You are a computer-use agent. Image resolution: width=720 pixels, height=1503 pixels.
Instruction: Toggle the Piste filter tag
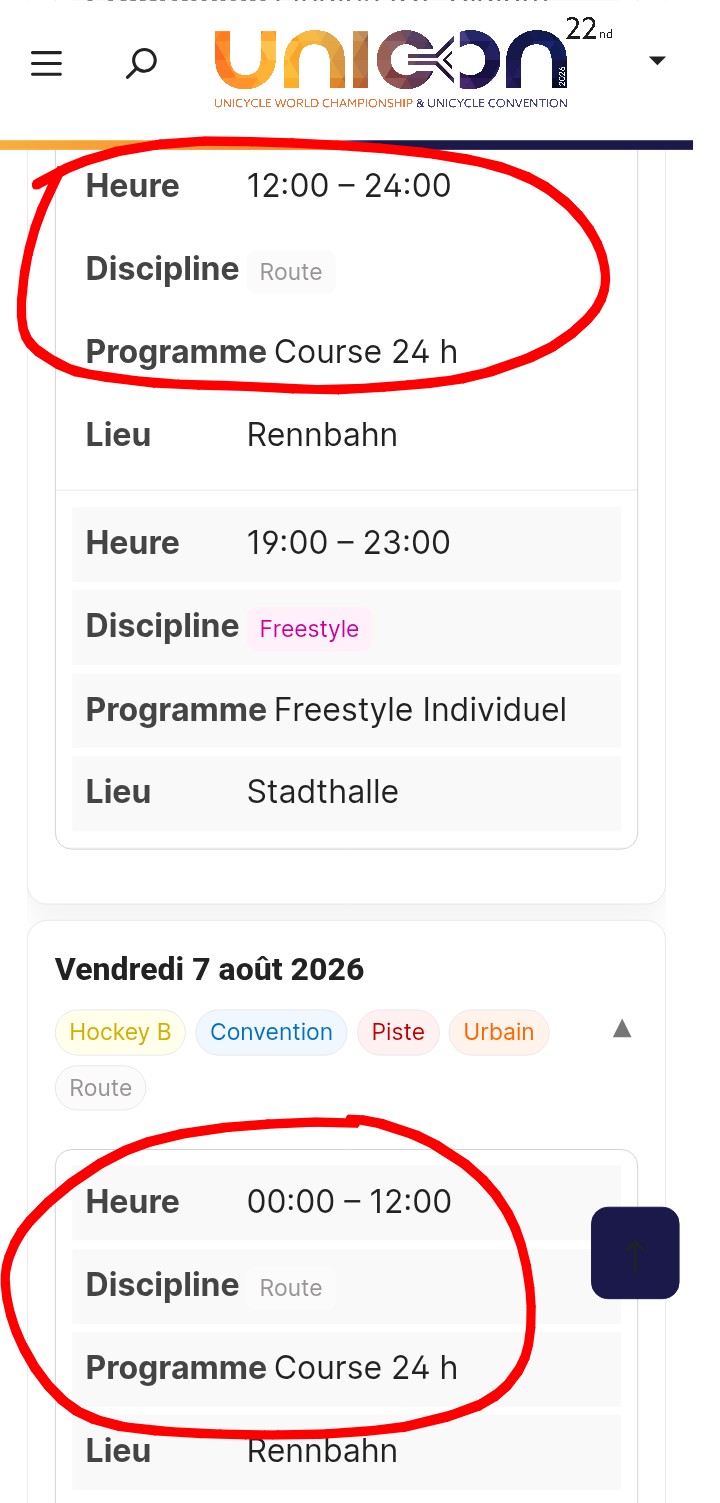point(398,1032)
